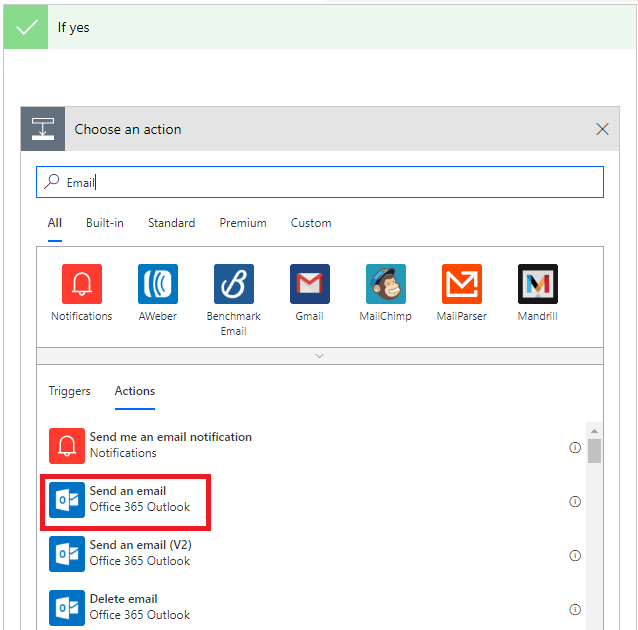Image resolution: width=638 pixels, height=630 pixels.
Task: Select the AWeber connector icon
Action: click(158, 284)
